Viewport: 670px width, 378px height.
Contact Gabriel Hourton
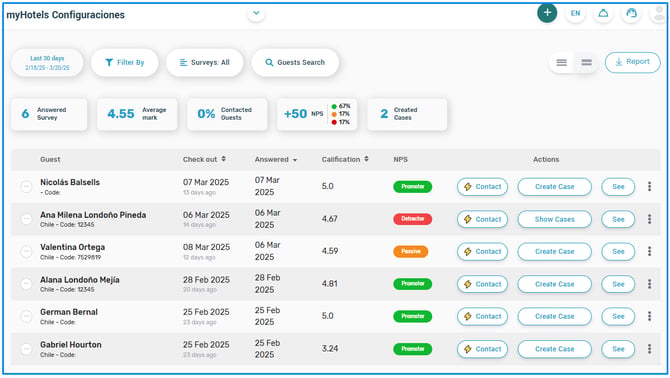point(482,349)
